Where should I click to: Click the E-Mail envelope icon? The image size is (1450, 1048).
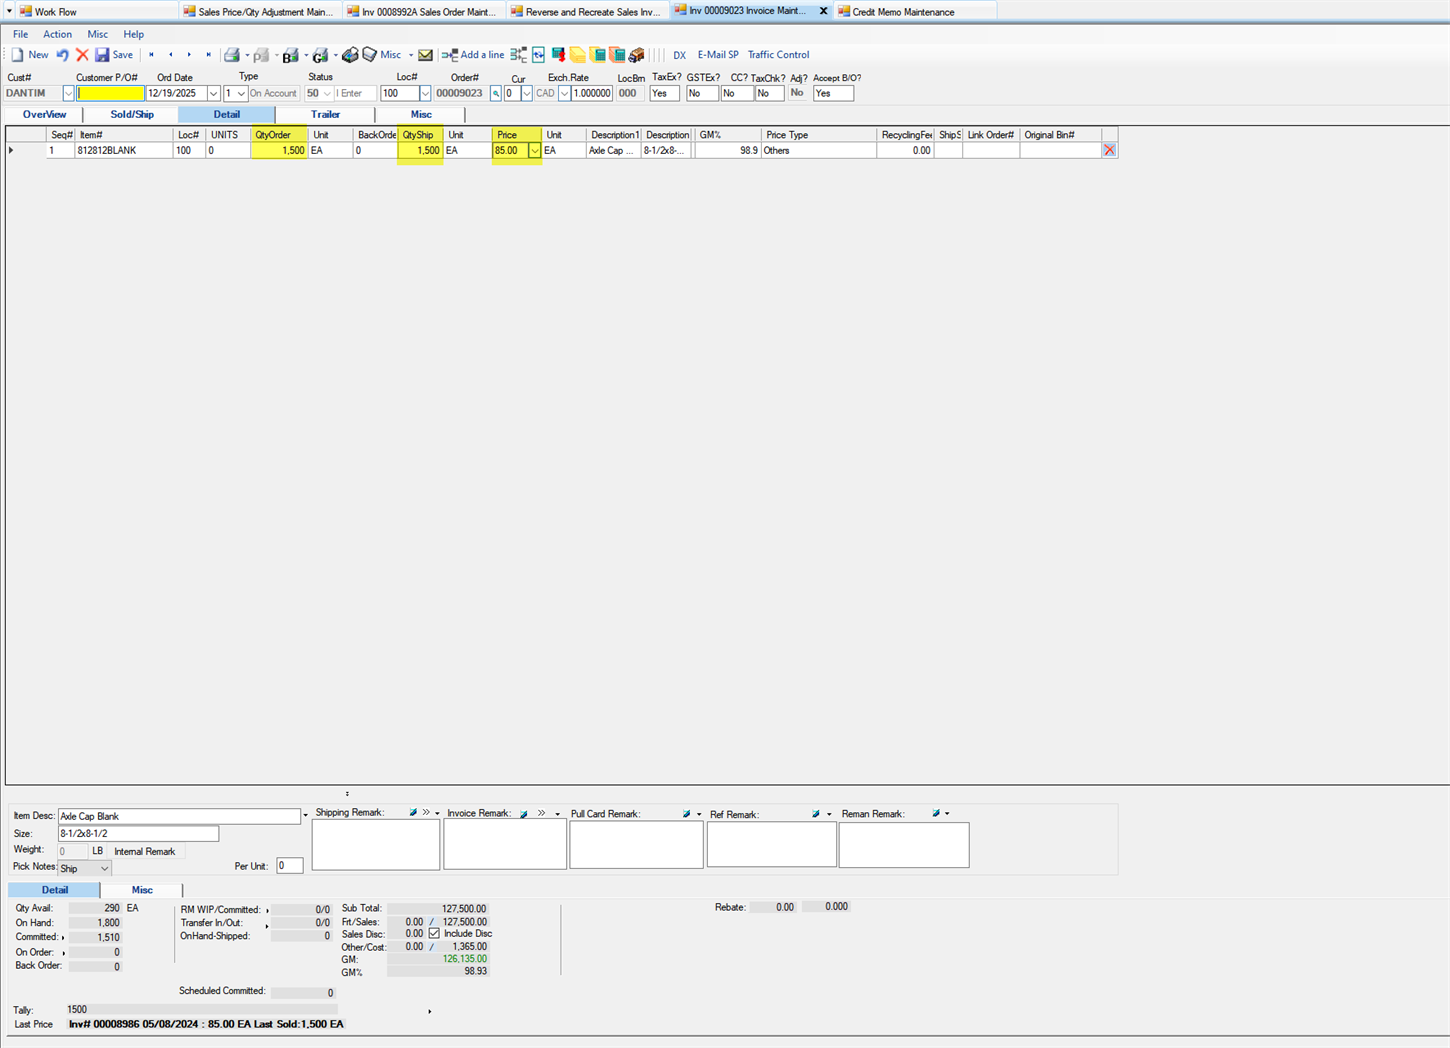point(424,55)
